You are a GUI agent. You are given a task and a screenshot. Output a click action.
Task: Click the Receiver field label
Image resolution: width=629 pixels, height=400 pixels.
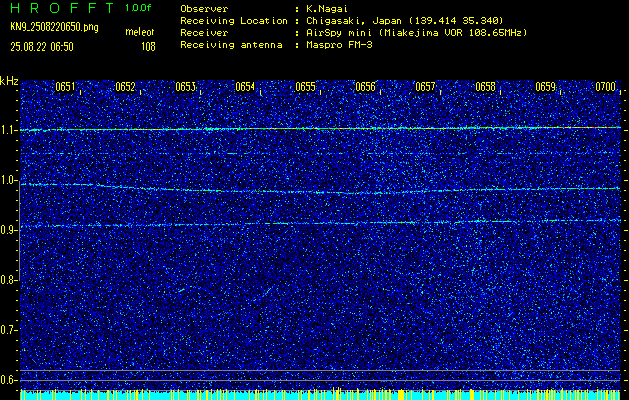point(204,33)
